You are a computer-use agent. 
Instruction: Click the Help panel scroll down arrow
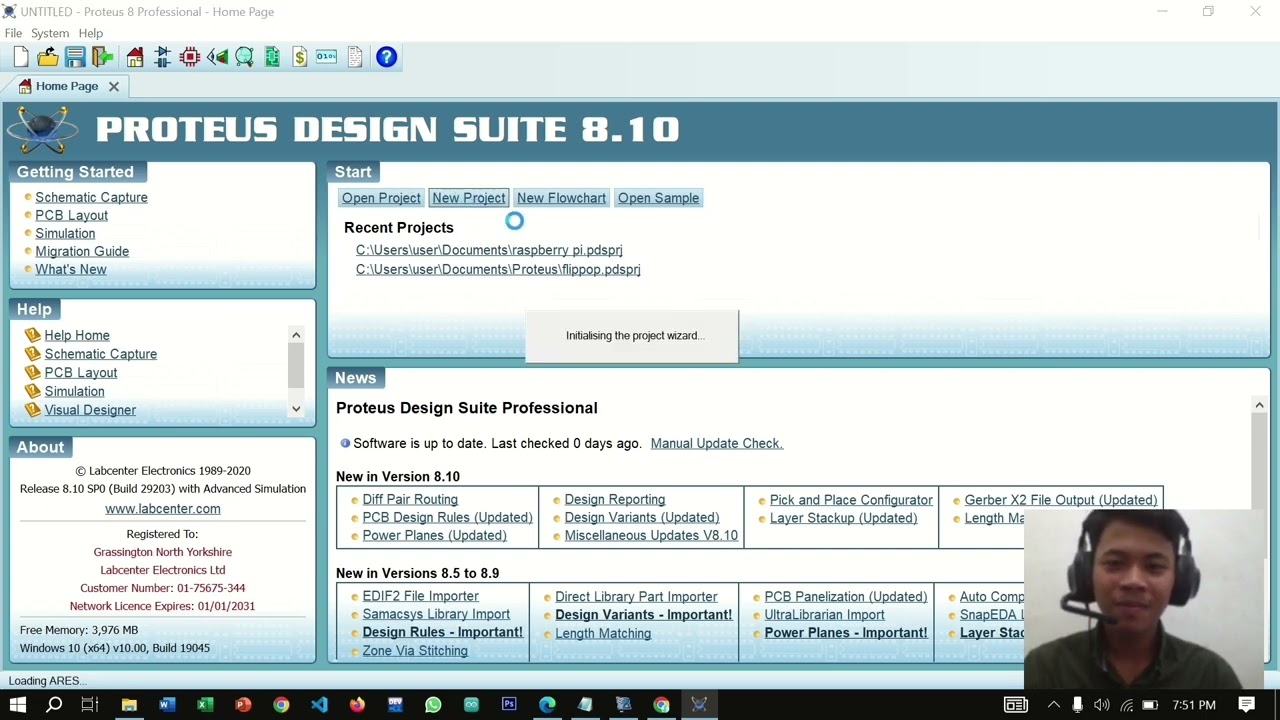coord(296,409)
